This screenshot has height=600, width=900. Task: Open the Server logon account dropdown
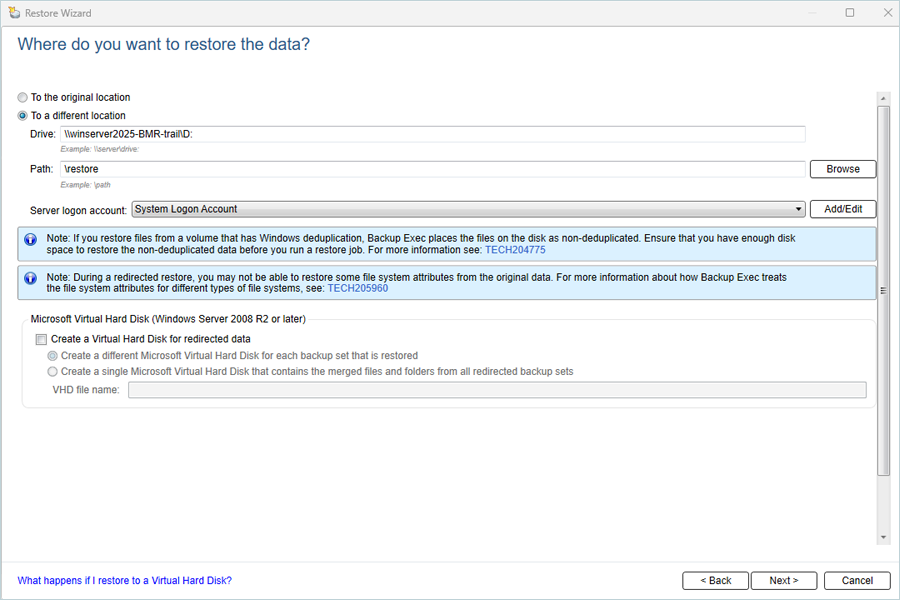pyautogui.click(x=468, y=210)
